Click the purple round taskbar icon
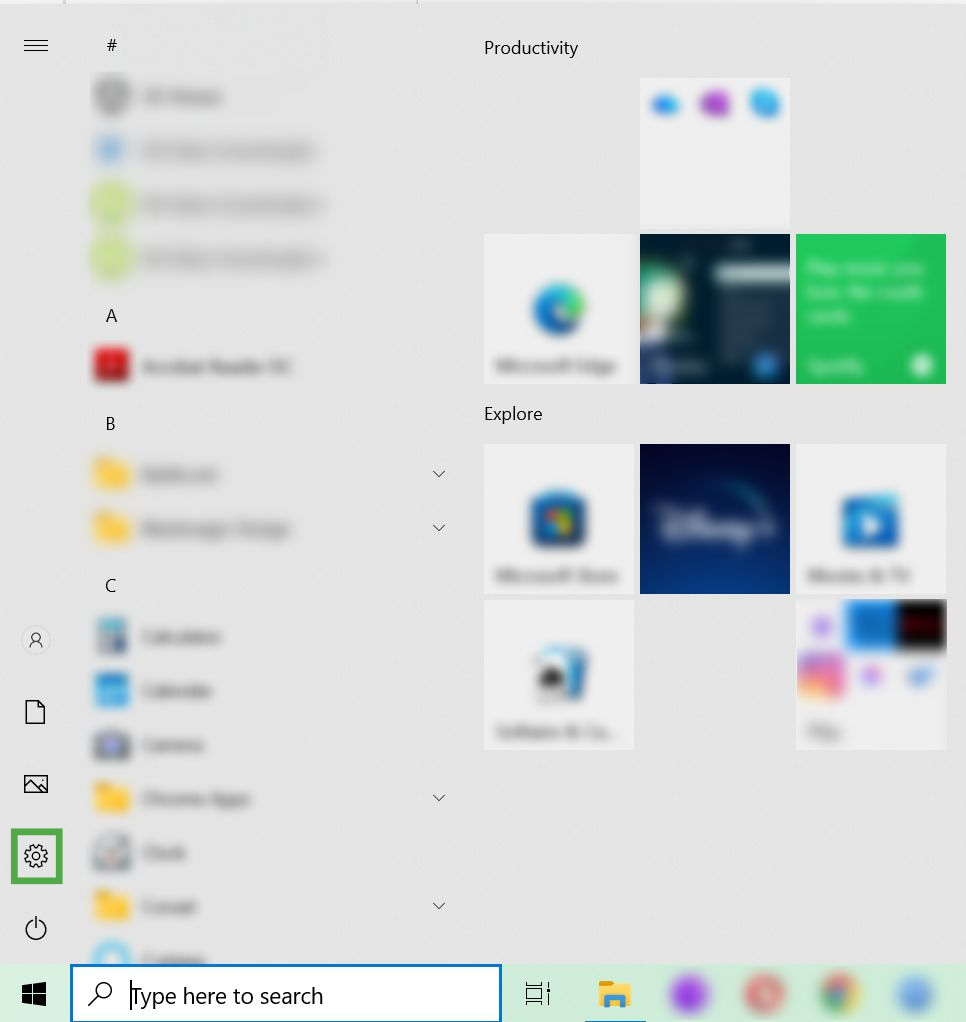Viewport: 966px width, 1022px height. click(689, 994)
